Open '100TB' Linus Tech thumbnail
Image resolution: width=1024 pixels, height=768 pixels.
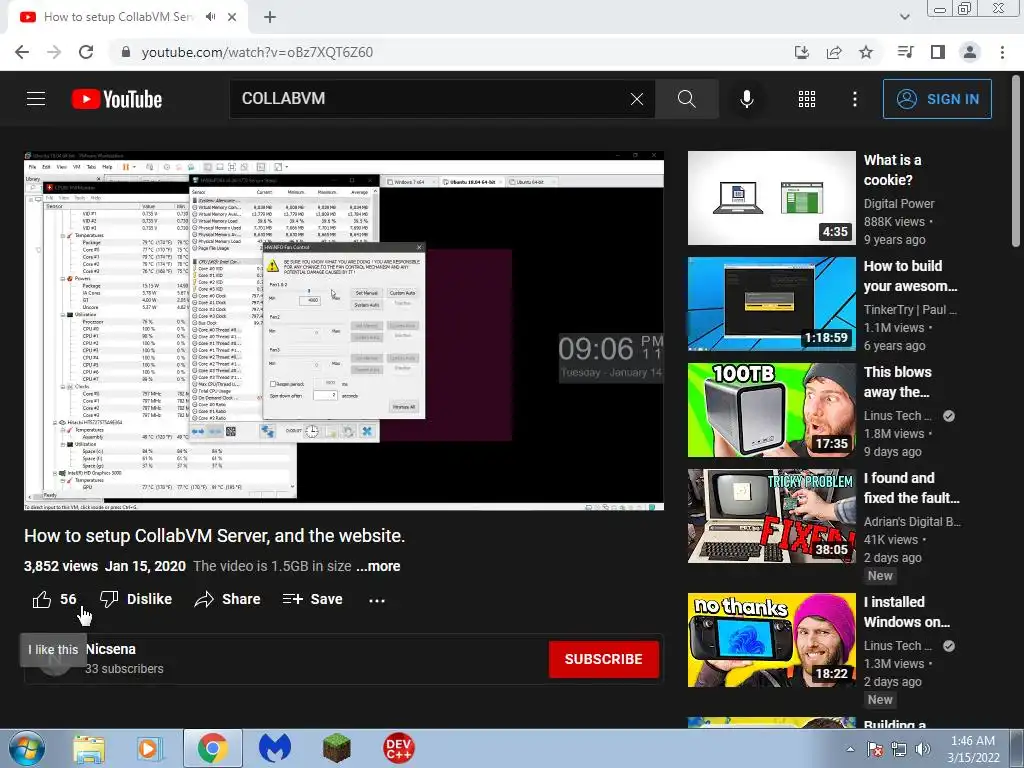771,409
